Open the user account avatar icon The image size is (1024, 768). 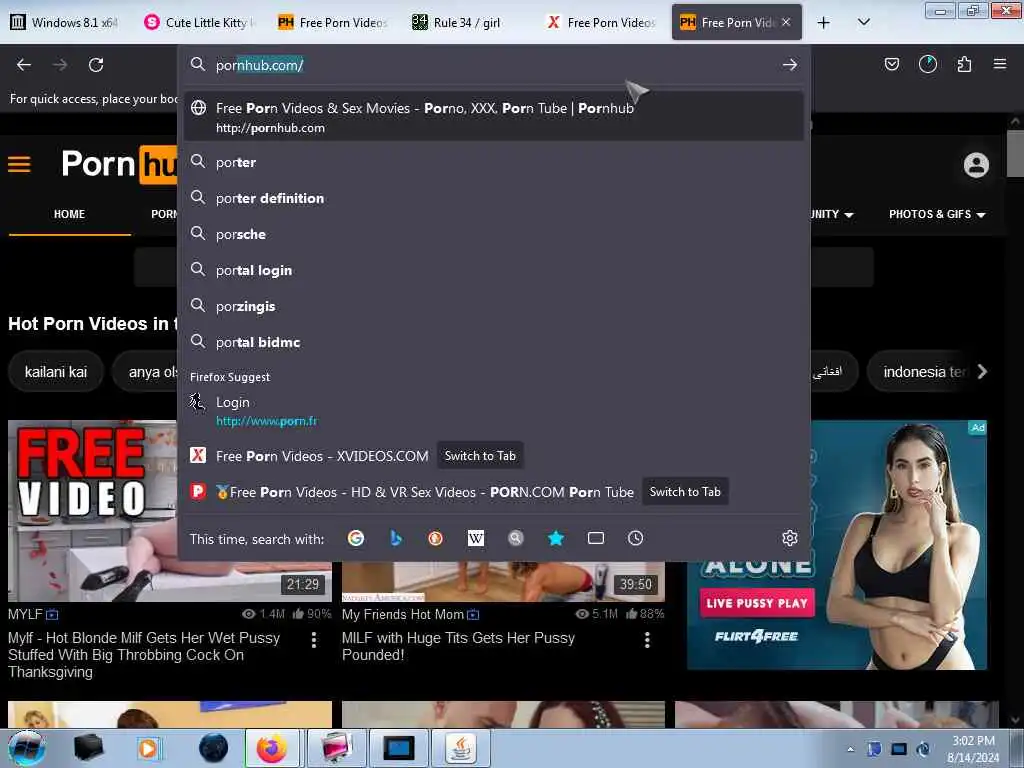click(976, 165)
